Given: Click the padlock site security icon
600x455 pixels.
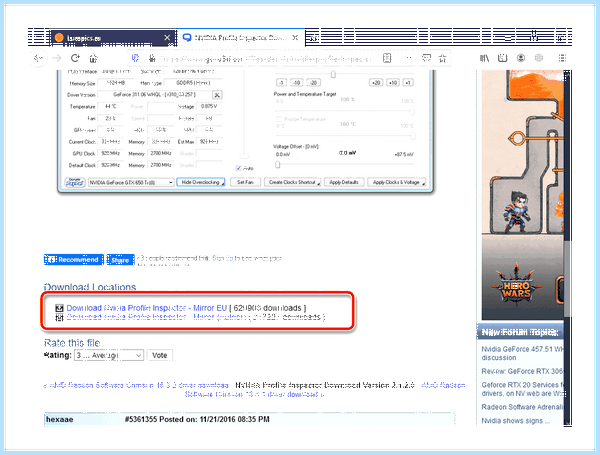Looking at the screenshot, I should pyautogui.click(x=152, y=58).
